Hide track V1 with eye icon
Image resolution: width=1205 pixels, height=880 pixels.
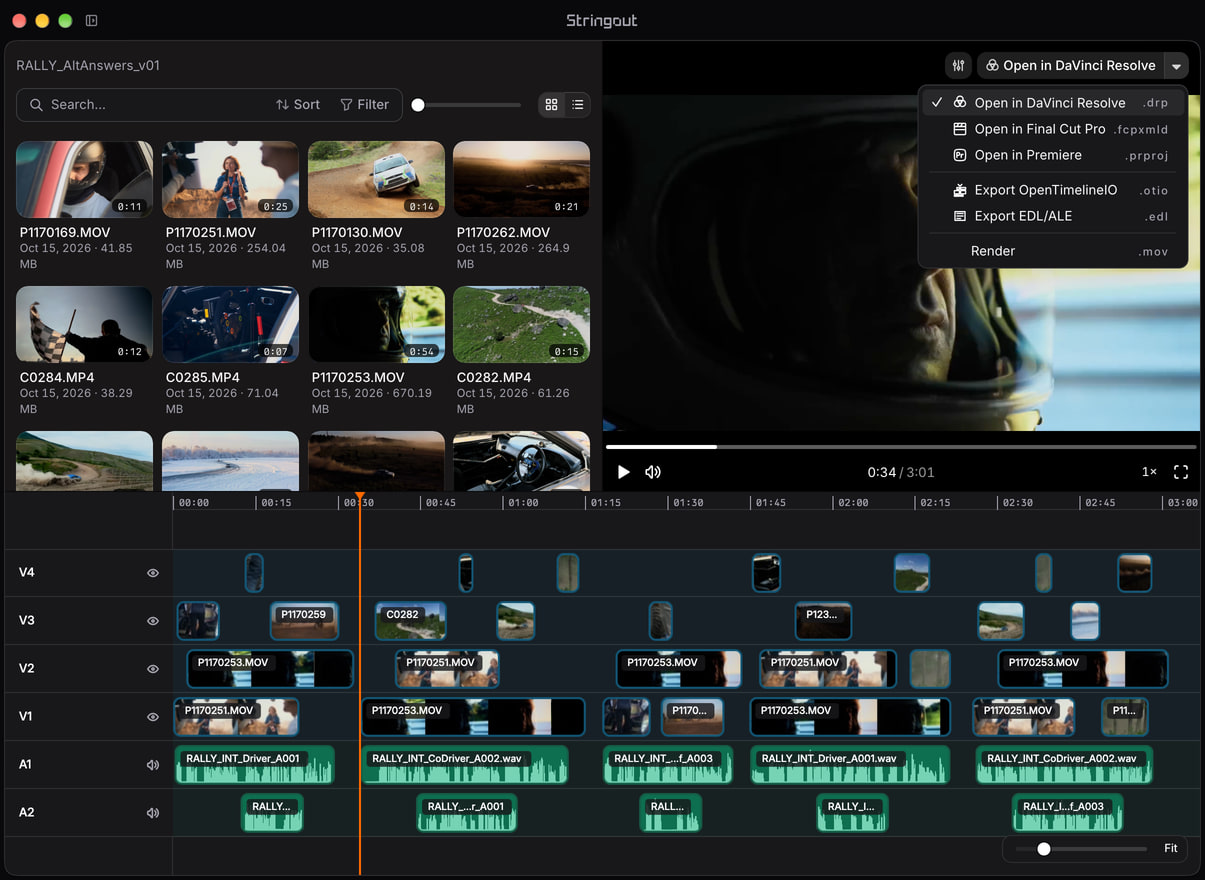[x=153, y=717]
